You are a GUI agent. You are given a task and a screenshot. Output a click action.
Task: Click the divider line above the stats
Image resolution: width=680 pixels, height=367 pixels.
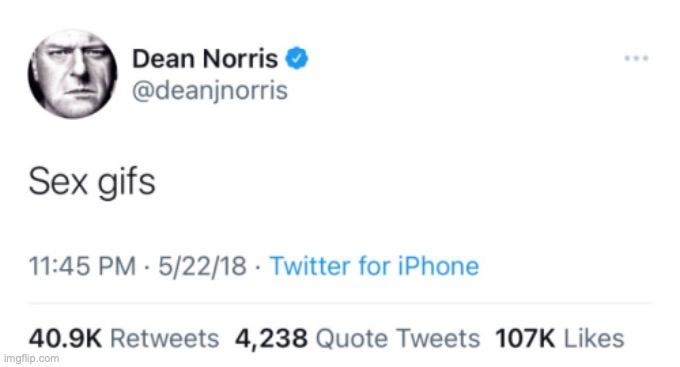(340, 303)
